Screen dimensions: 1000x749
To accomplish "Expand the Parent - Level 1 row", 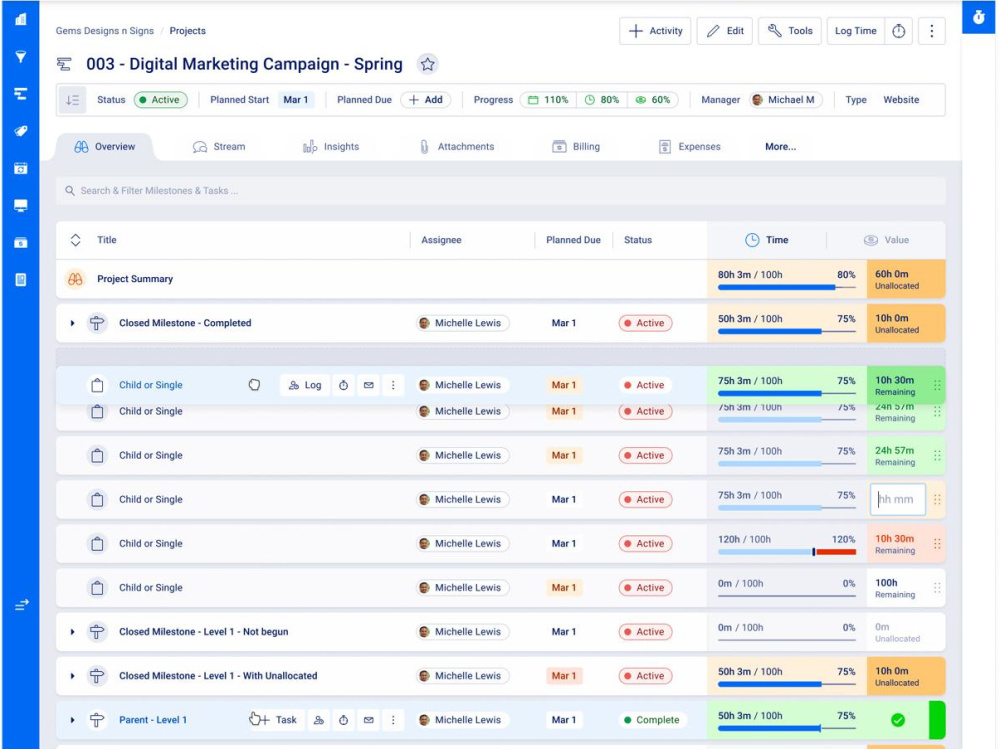I will click(73, 720).
